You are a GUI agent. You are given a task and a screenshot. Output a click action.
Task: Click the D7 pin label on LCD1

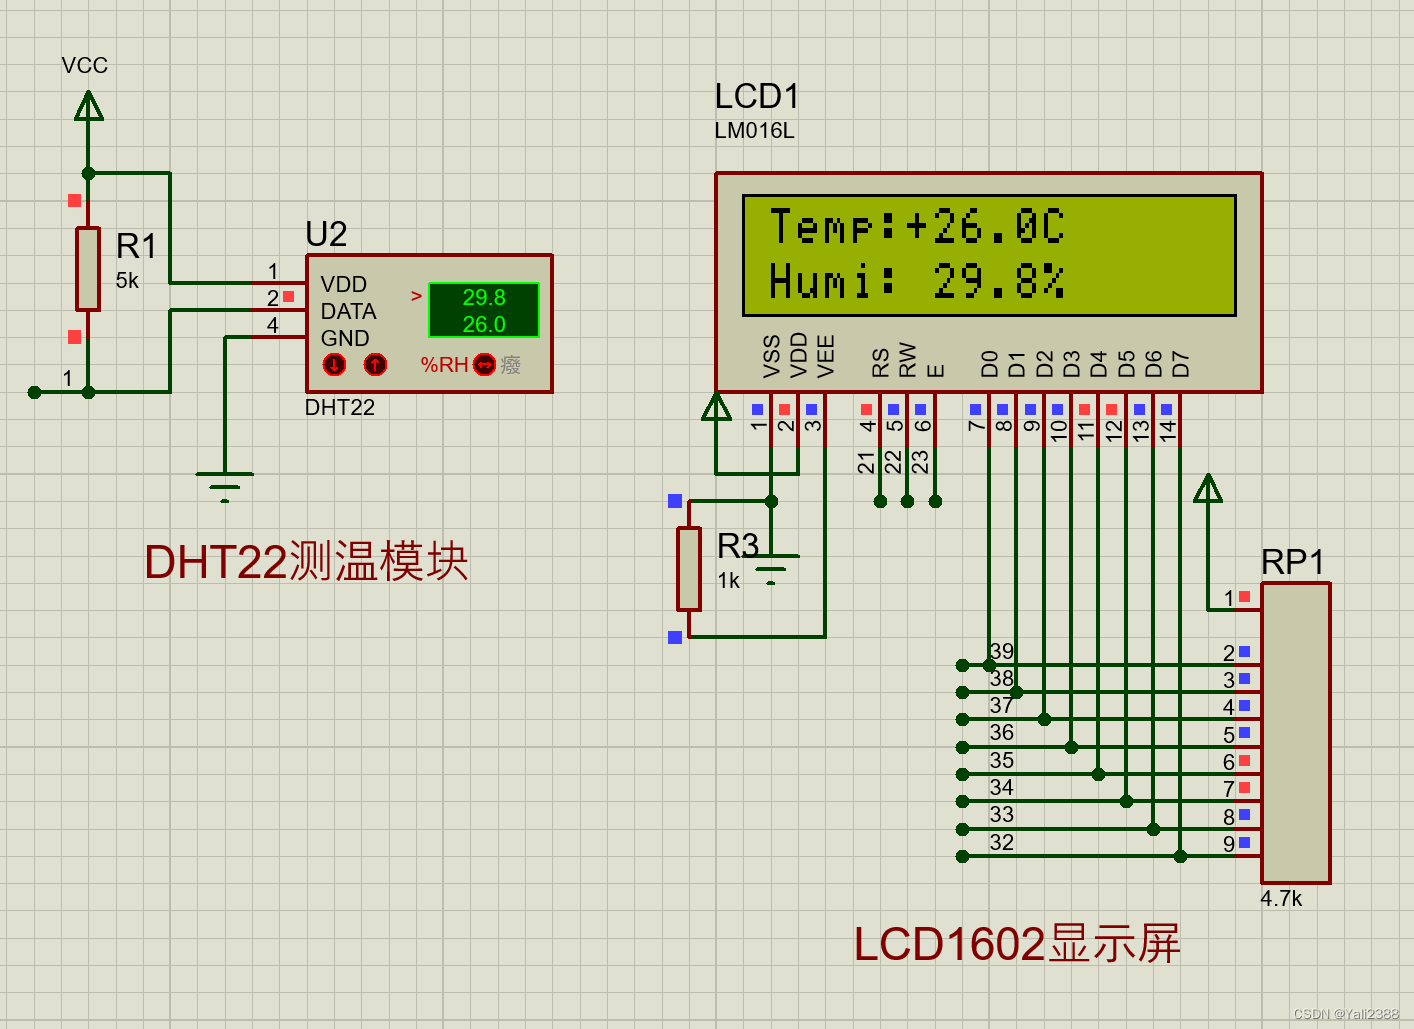1180,363
